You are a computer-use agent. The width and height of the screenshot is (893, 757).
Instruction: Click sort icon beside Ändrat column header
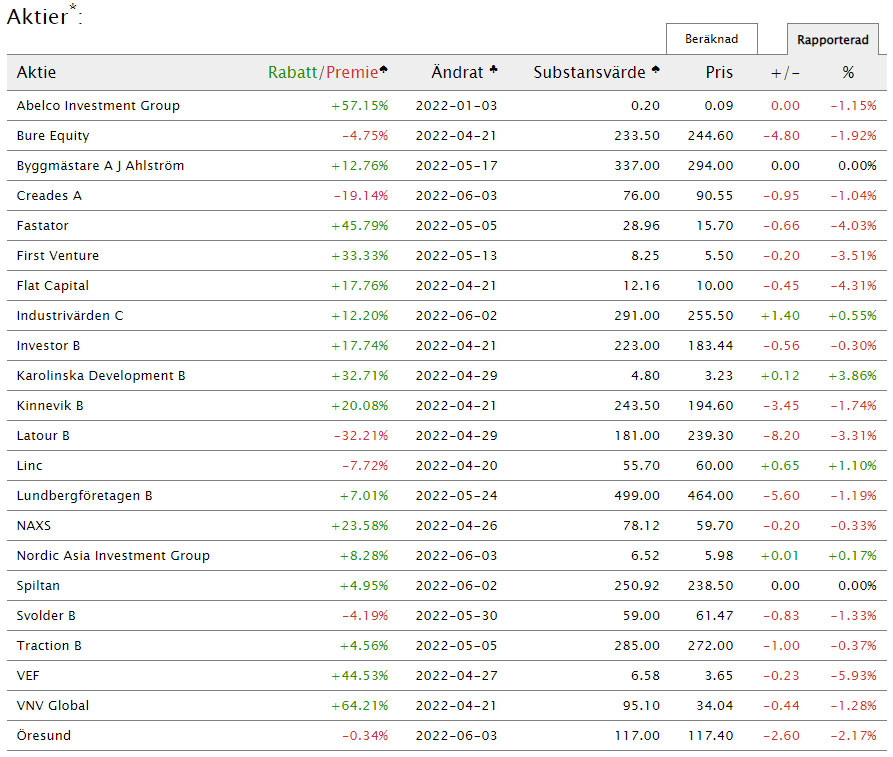coord(494,71)
